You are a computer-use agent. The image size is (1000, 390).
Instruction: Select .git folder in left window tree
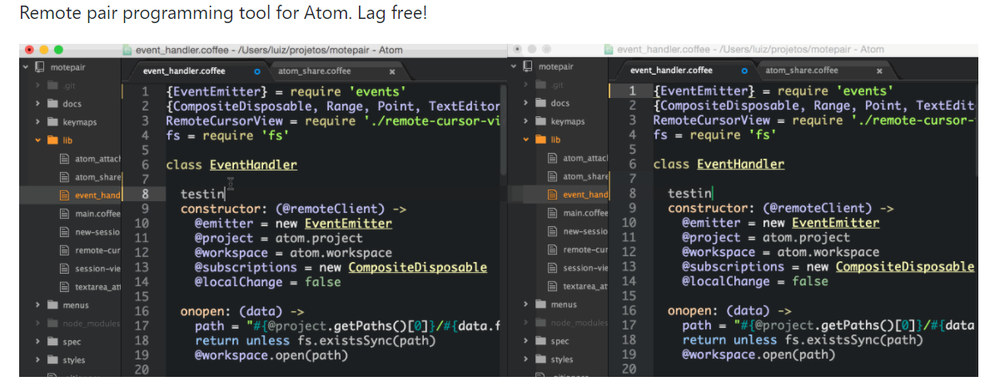(68, 85)
